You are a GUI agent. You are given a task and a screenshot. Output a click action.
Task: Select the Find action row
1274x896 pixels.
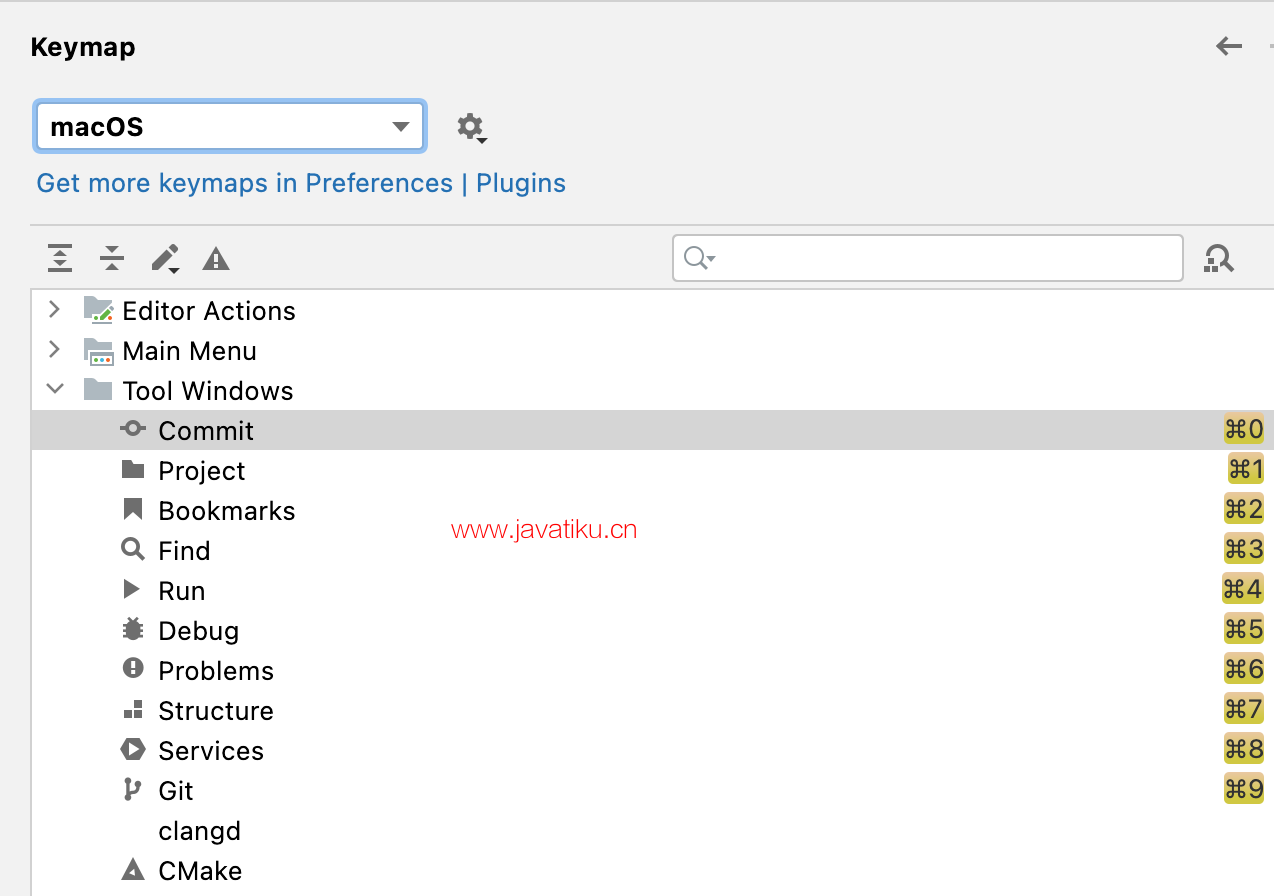point(652,550)
